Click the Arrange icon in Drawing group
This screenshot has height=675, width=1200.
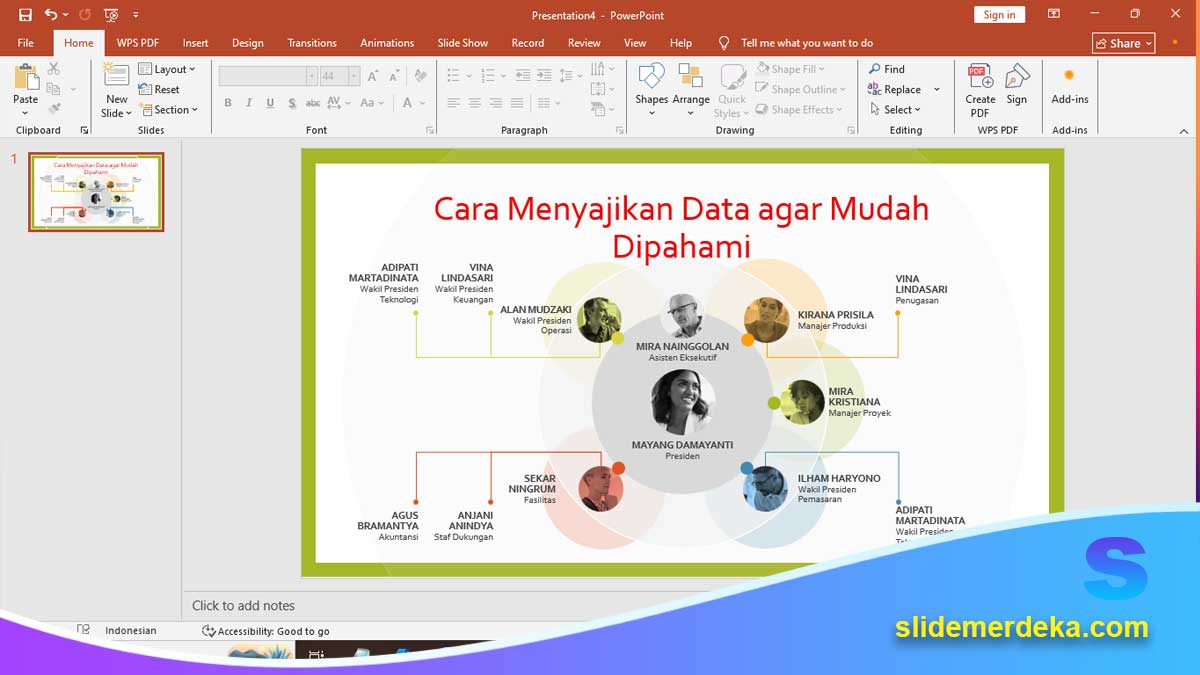(690, 77)
